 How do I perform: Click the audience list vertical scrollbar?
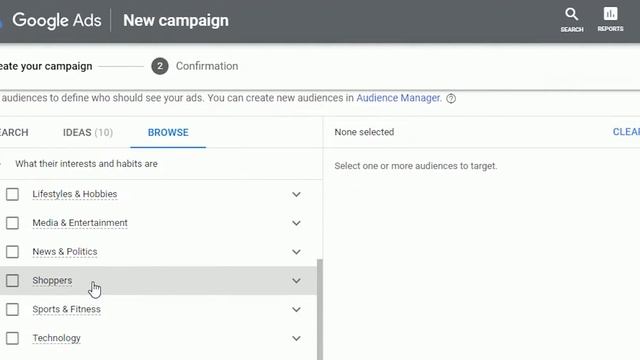pyautogui.click(x=320, y=309)
